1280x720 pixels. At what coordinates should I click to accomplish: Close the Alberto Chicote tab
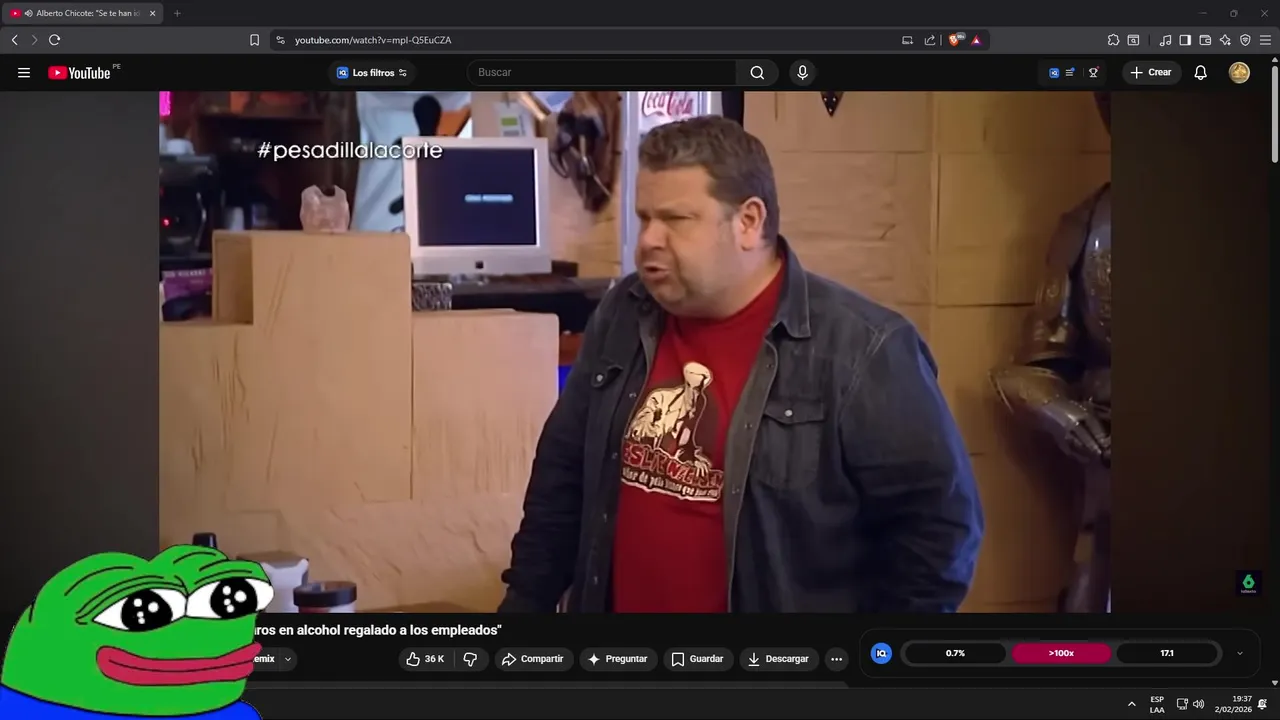pyautogui.click(x=153, y=13)
